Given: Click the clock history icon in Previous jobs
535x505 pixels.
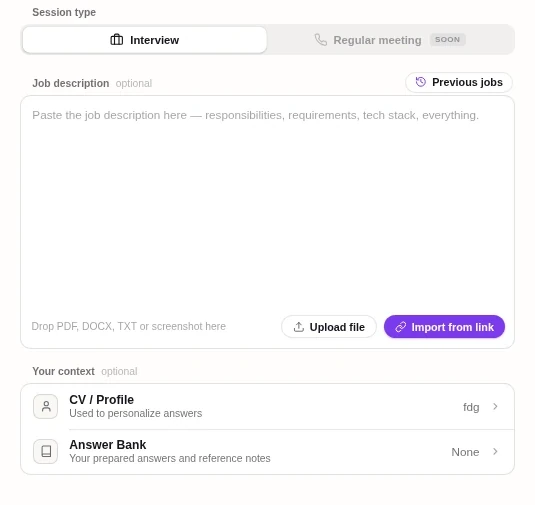Looking at the screenshot, I should click(421, 82).
